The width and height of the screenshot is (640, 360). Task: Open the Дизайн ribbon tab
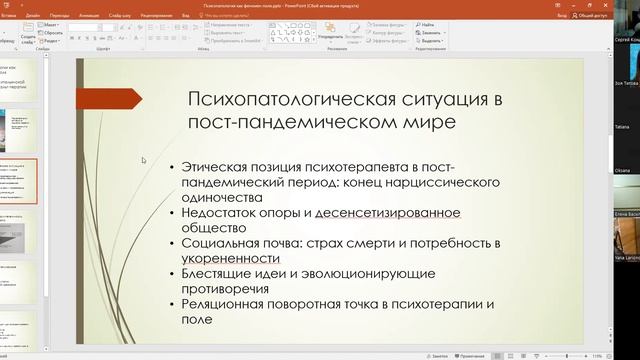click(x=33, y=16)
